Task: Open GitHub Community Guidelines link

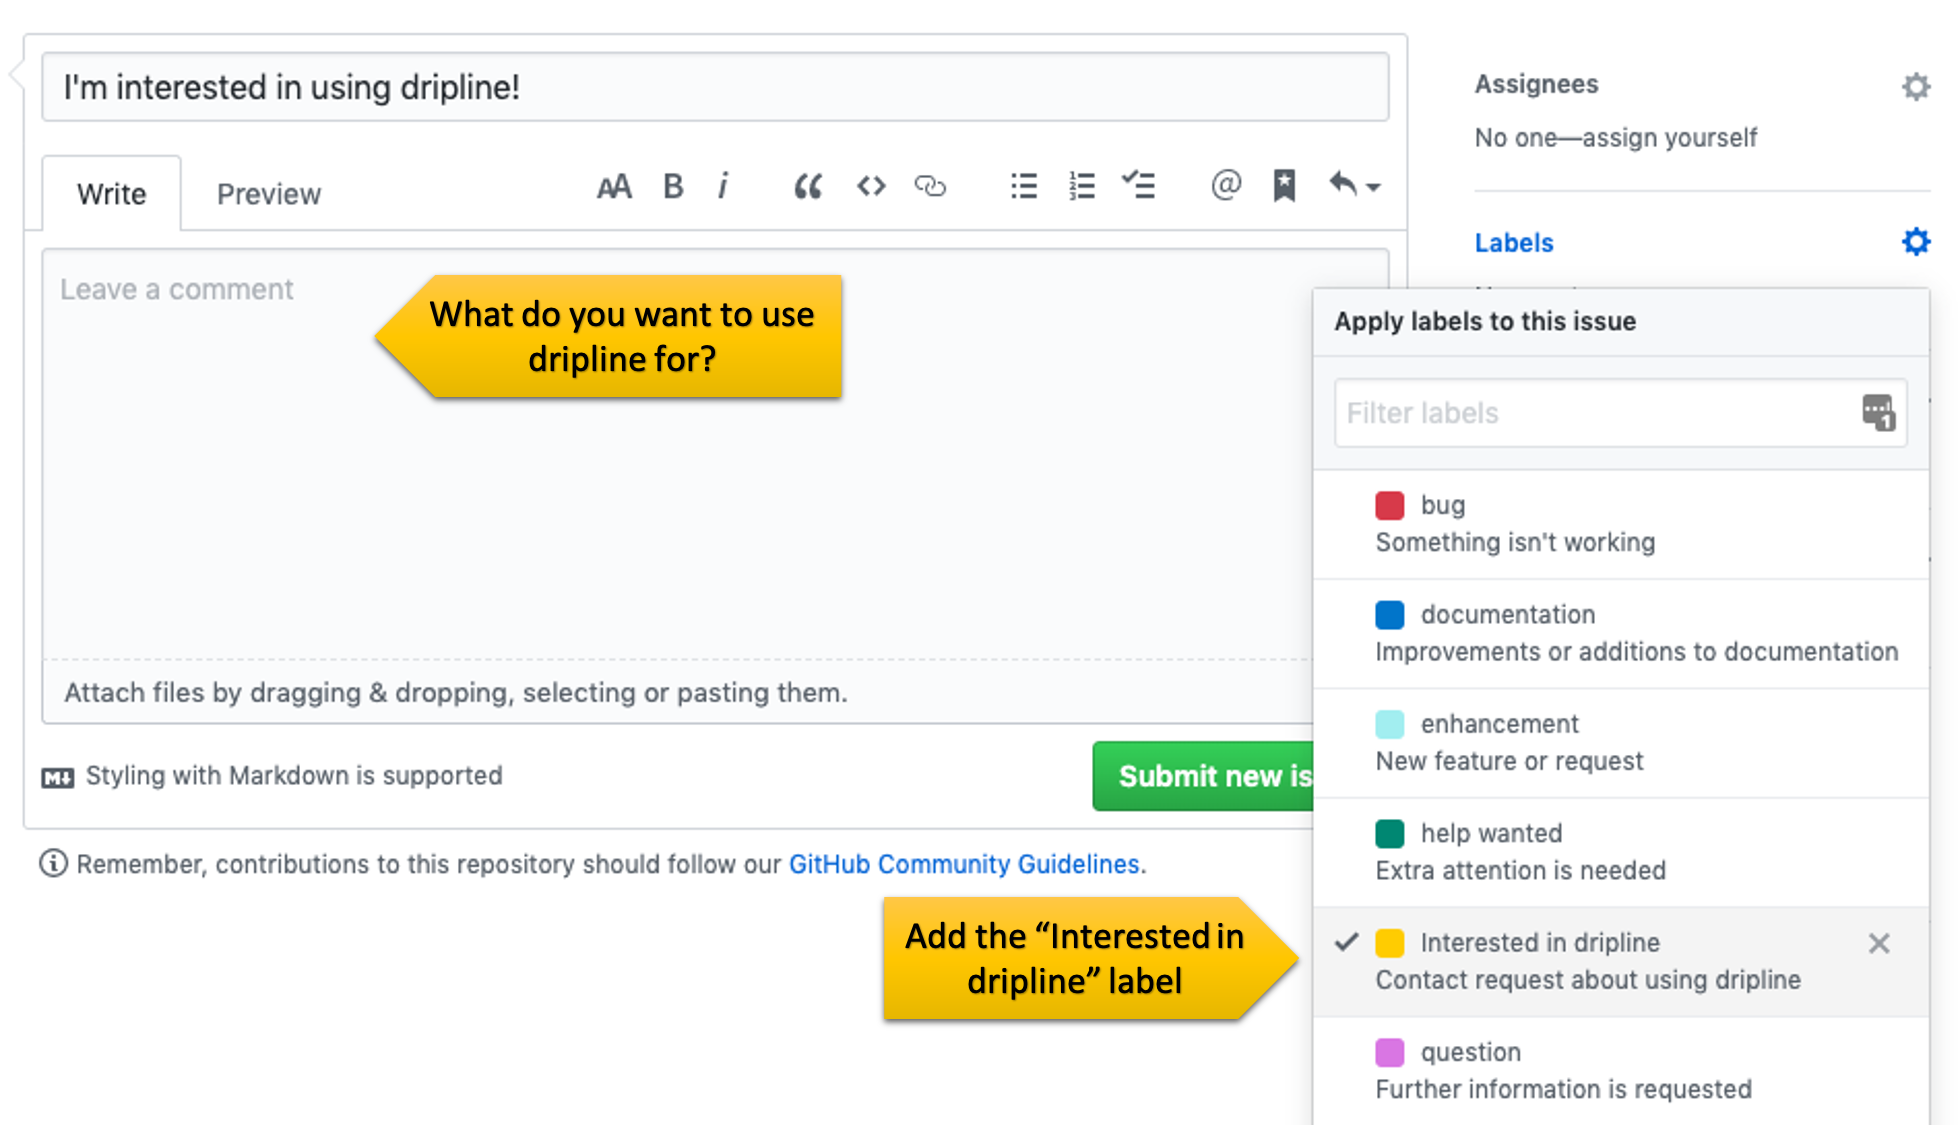Action: pos(964,864)
